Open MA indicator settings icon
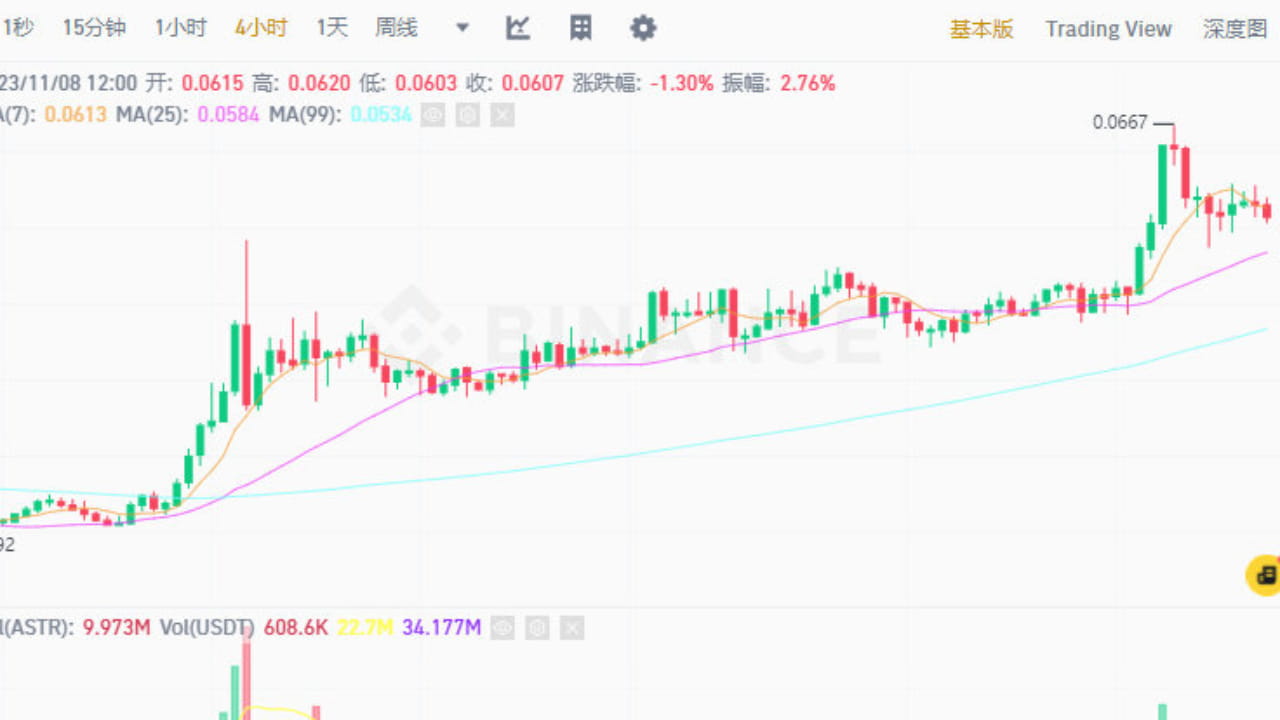1280x720 pixels. tap(466, 115)
